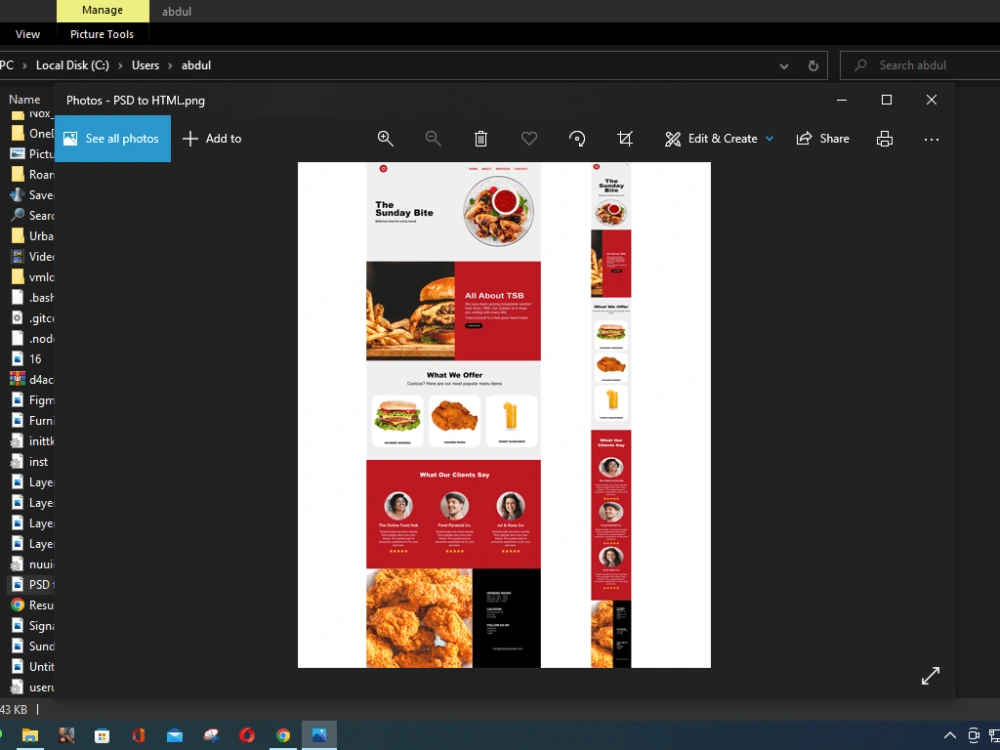
Task: Click the zoom out magnifier icon
Action: pos(433,138)
